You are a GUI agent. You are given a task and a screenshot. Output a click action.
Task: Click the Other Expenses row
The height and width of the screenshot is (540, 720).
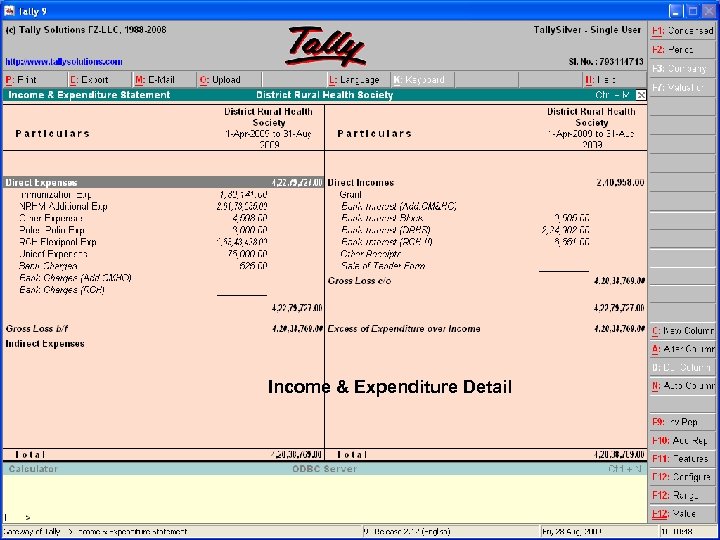[143, 219]
